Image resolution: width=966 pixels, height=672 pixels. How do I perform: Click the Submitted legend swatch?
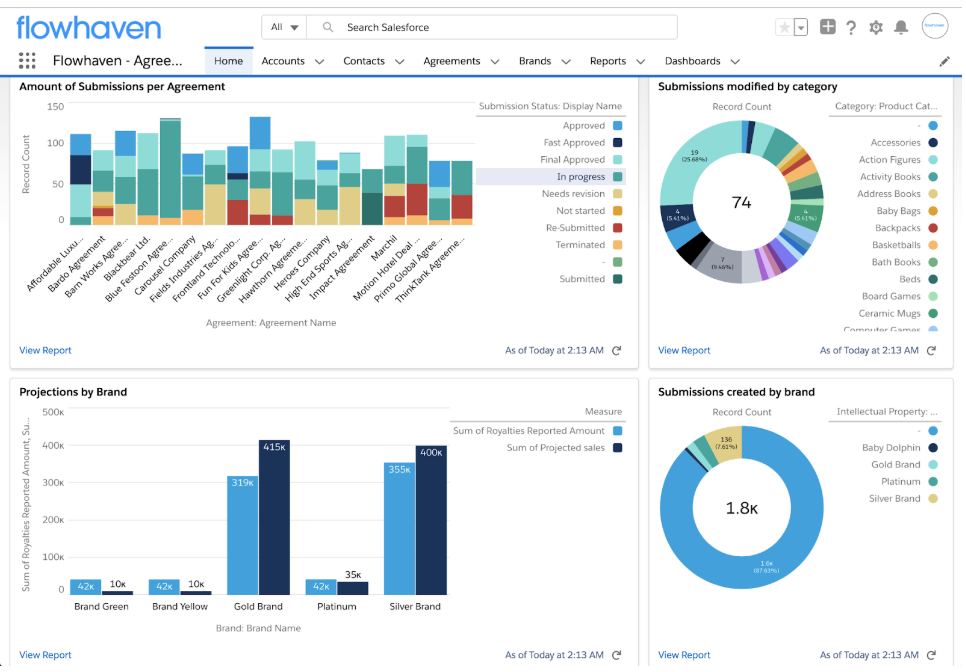617,279
